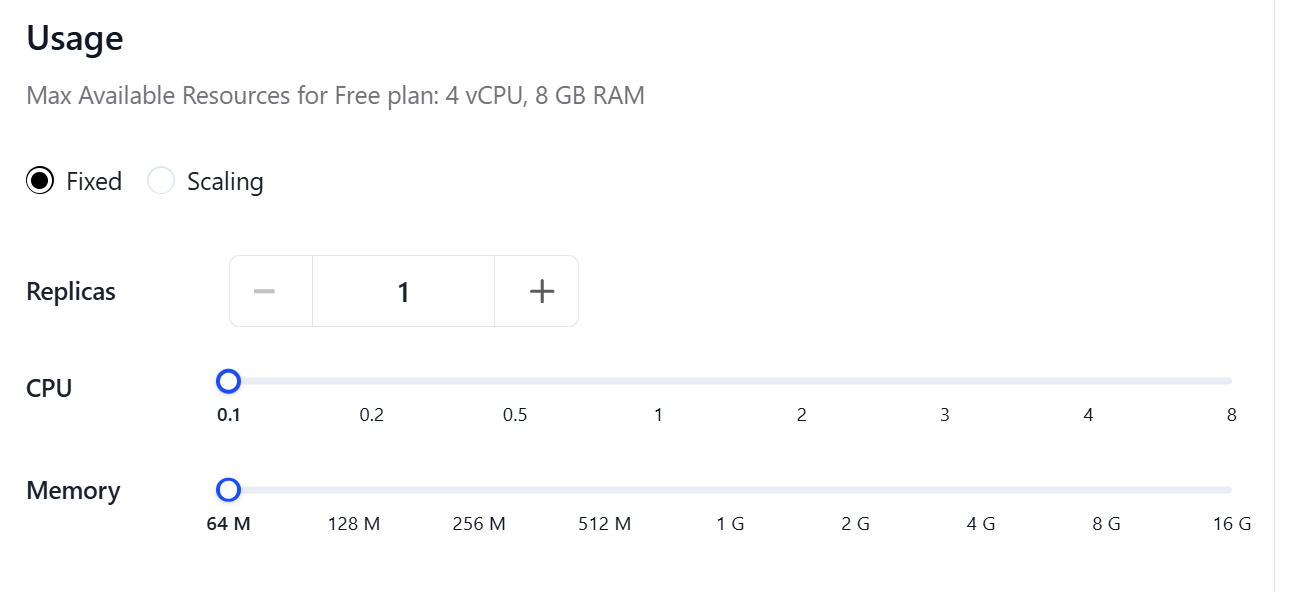This screenshot has width=1291, height=592.
Task: Click the CPU slider handle
Action: pos(229,381)
